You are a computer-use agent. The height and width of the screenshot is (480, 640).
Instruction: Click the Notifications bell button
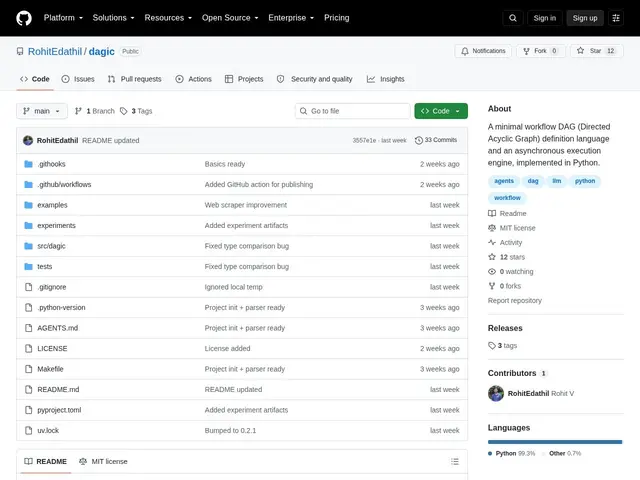click(483, 51)
